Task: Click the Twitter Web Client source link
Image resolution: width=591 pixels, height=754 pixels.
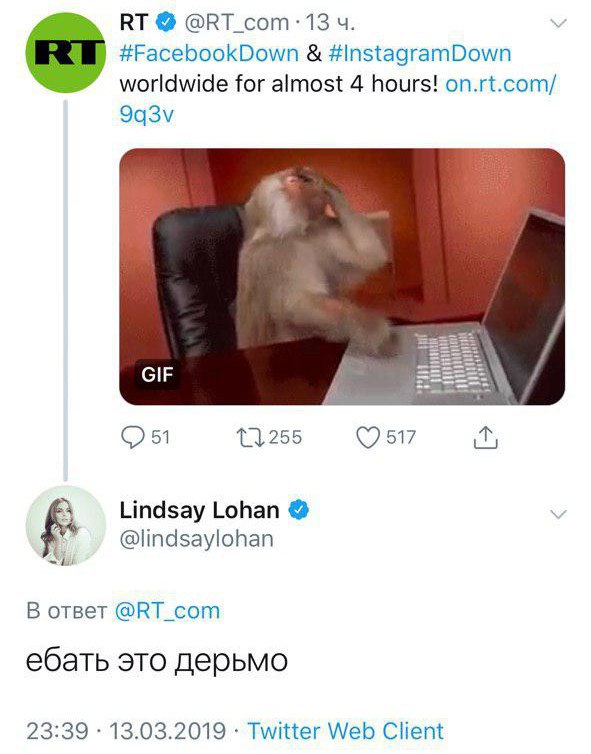Action: (x=345, y=731)
